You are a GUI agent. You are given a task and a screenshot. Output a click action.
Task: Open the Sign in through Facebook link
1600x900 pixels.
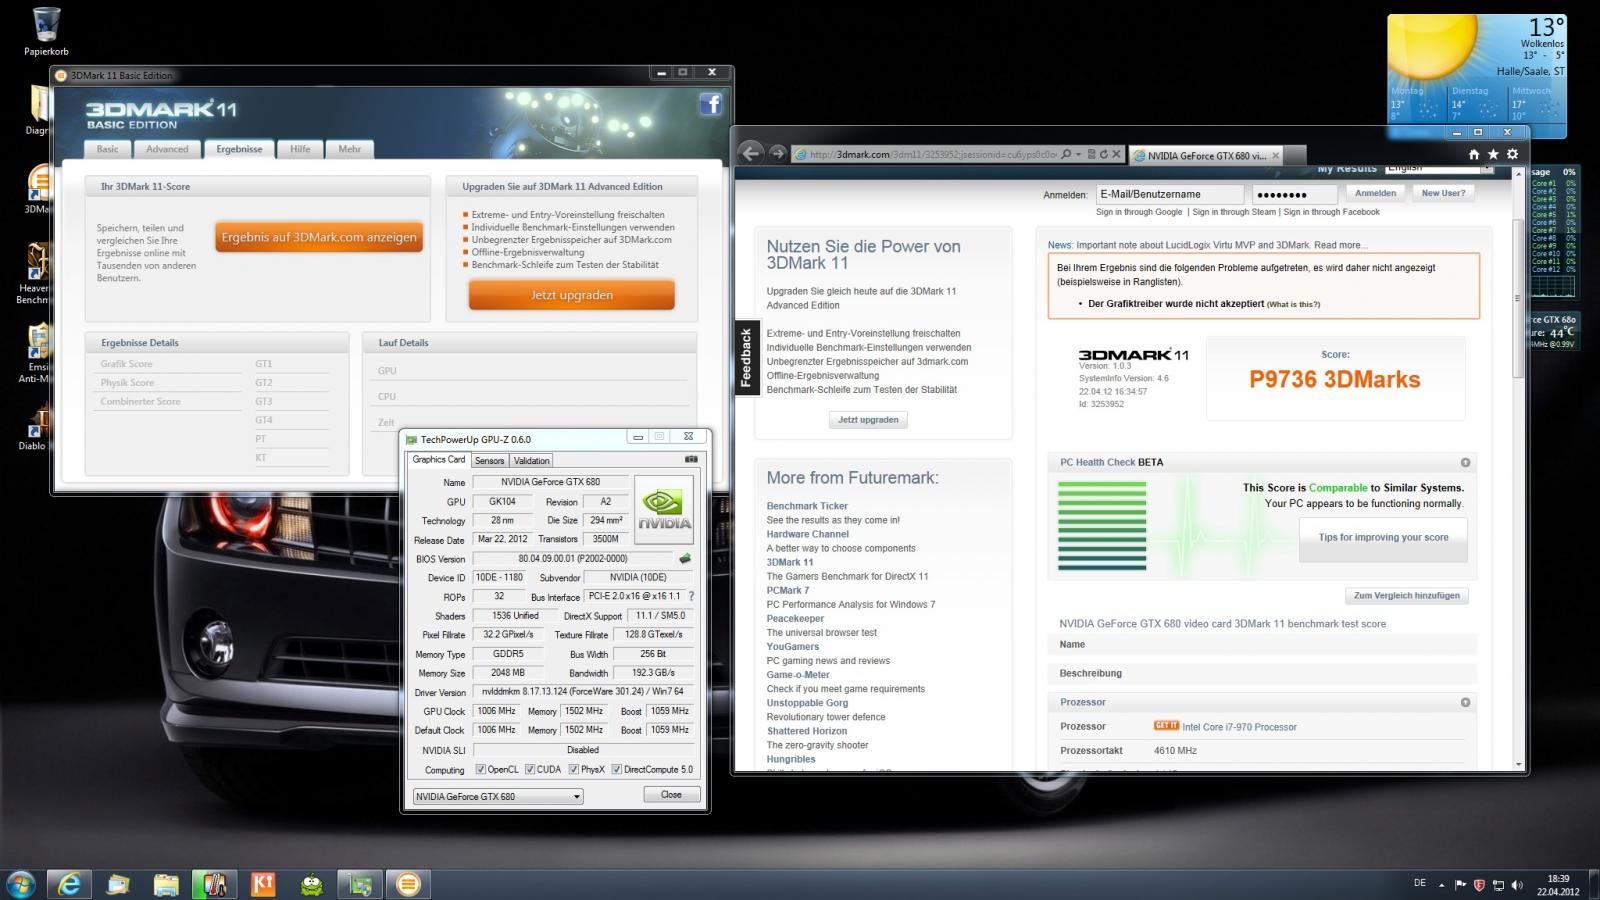1332,212
